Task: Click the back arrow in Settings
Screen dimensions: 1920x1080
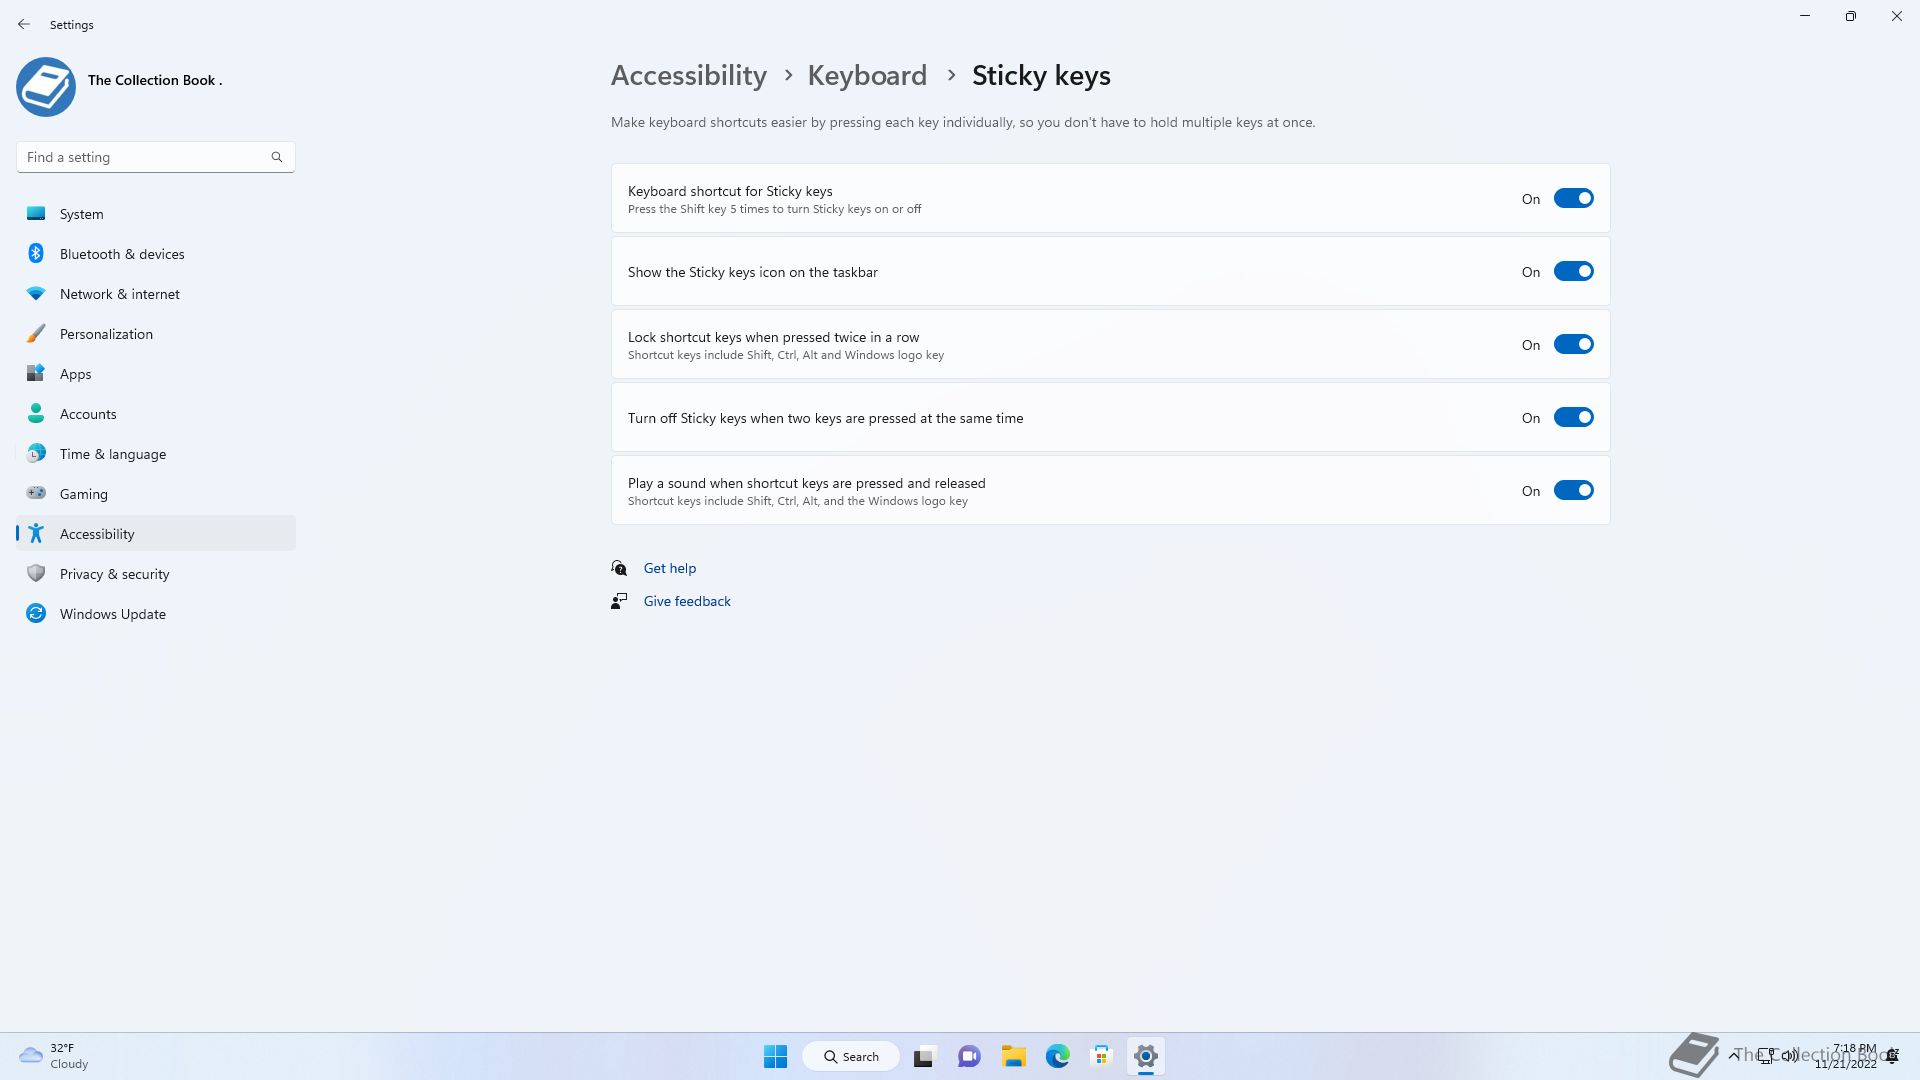Action: (24, 24)
